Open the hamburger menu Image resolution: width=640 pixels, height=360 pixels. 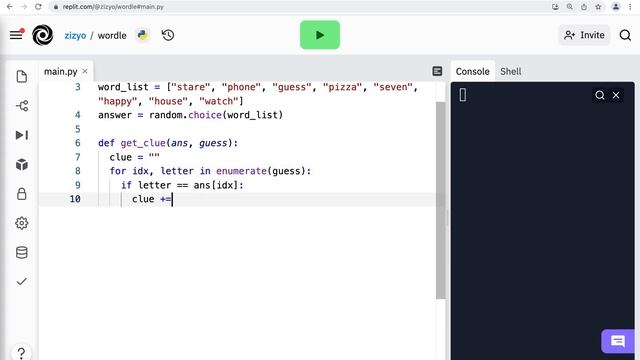[16, 35]
